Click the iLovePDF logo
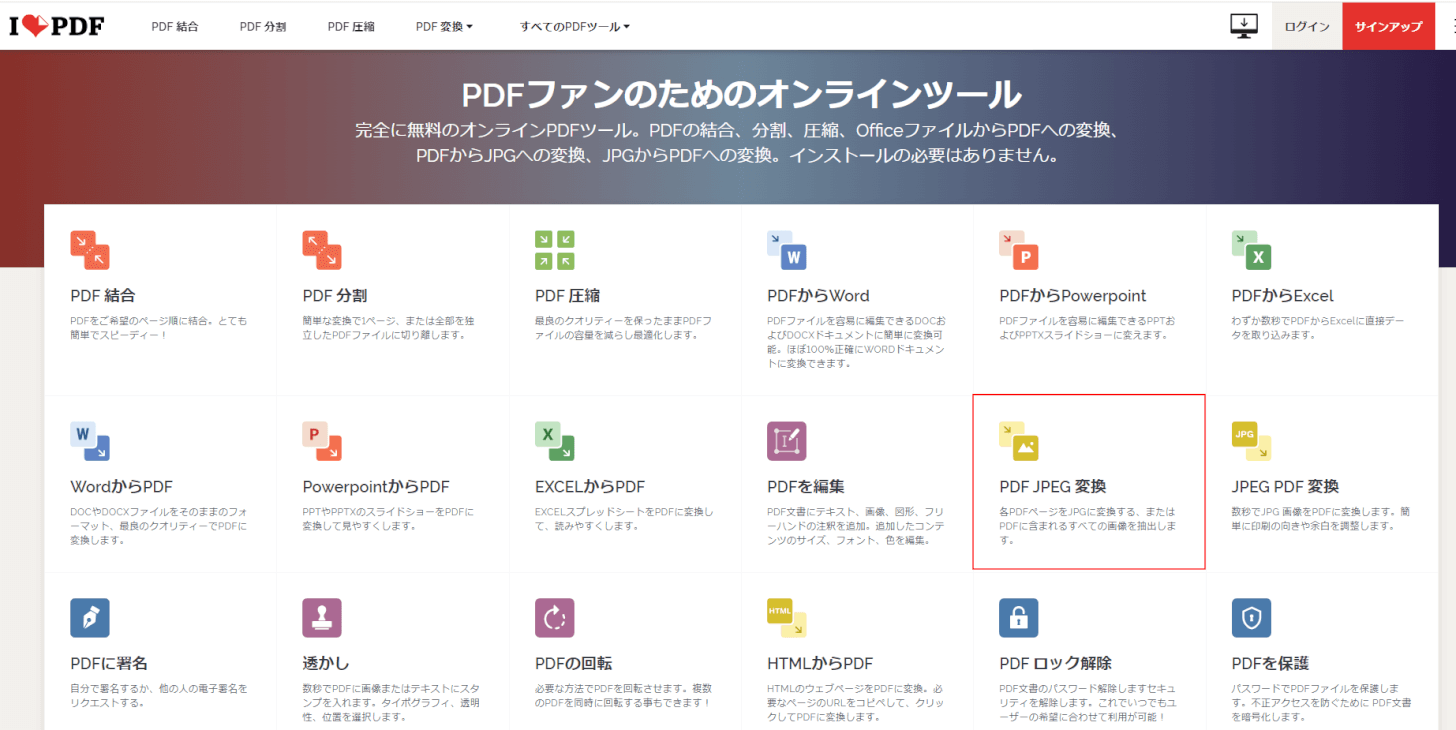 [x=57, y=26]
